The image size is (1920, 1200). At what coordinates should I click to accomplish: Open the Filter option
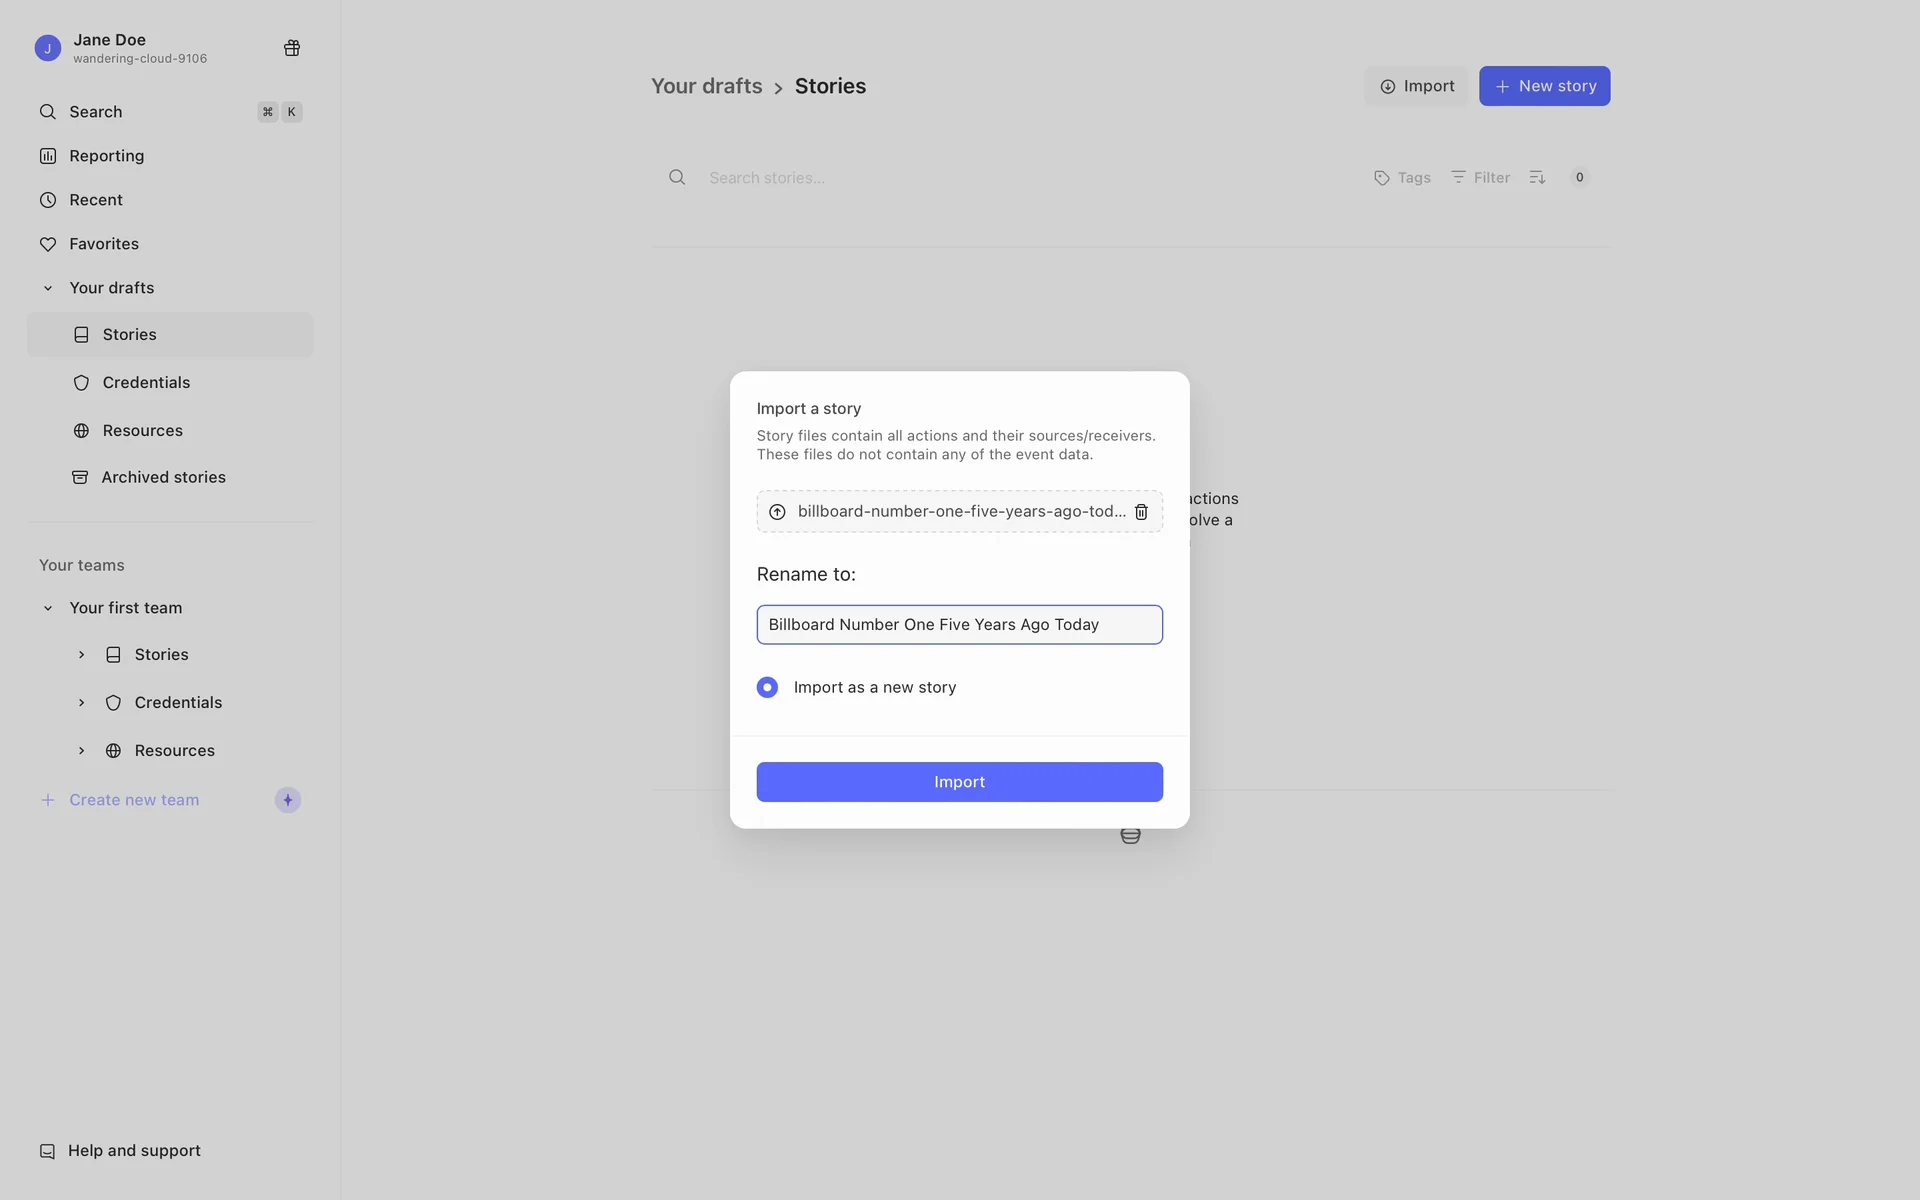click(1481, 177)
